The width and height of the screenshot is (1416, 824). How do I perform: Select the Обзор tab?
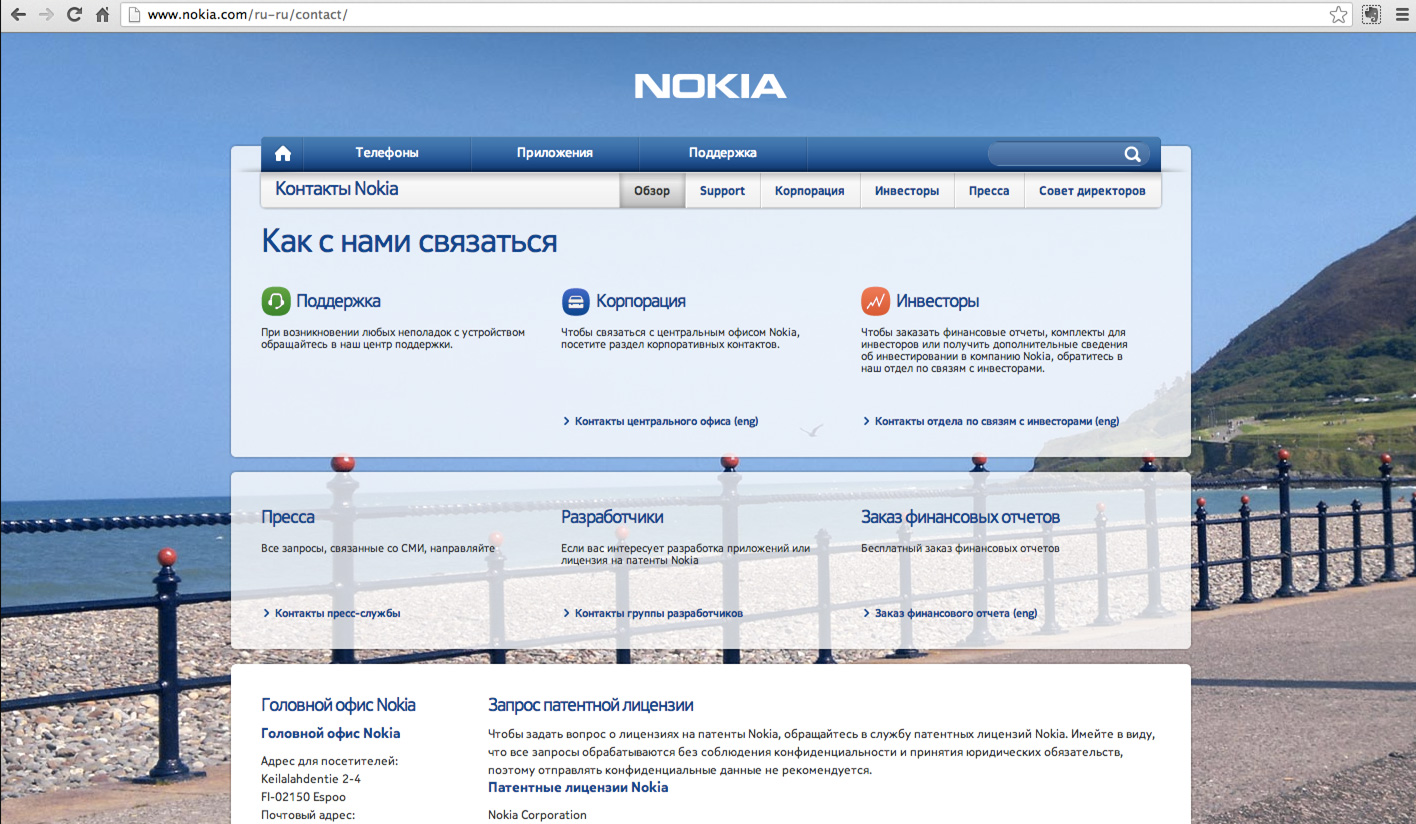652,191
